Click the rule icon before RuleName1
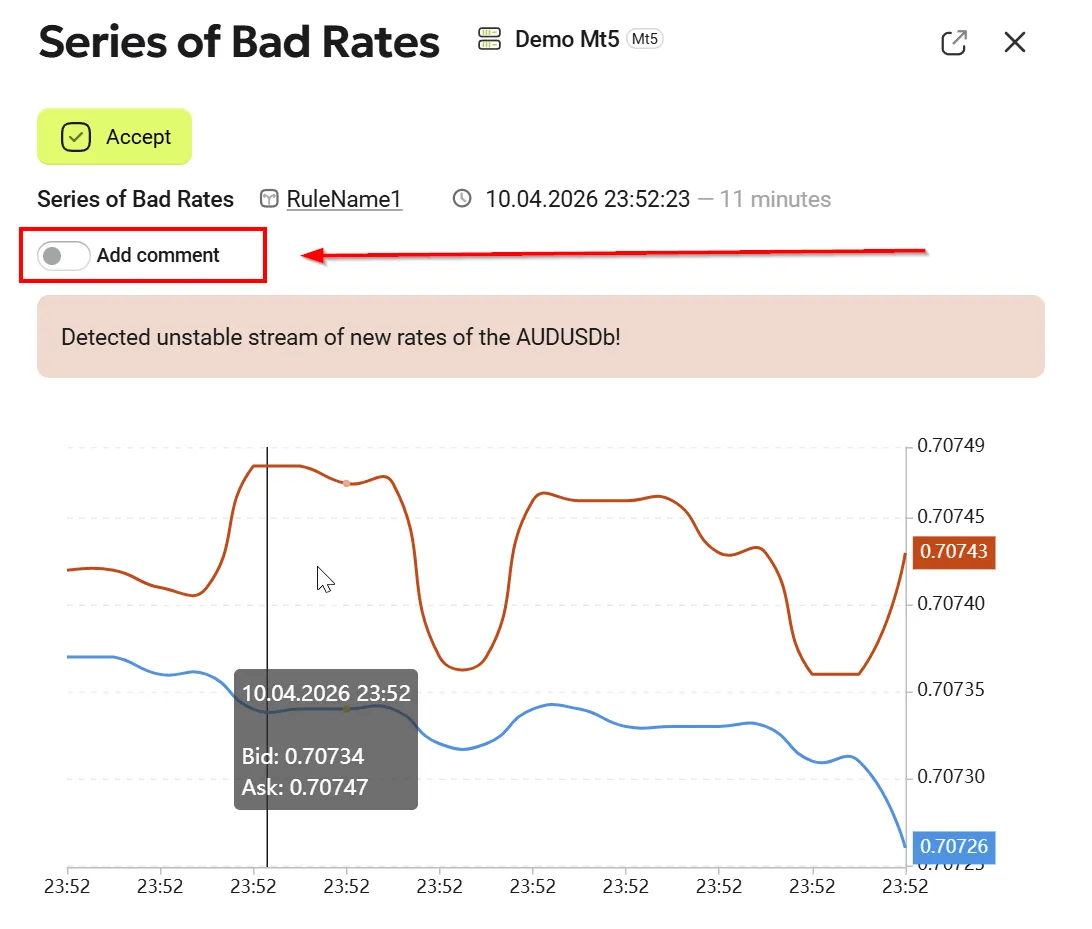This screenshot has height=929, width=1092. tap(268, 199)
